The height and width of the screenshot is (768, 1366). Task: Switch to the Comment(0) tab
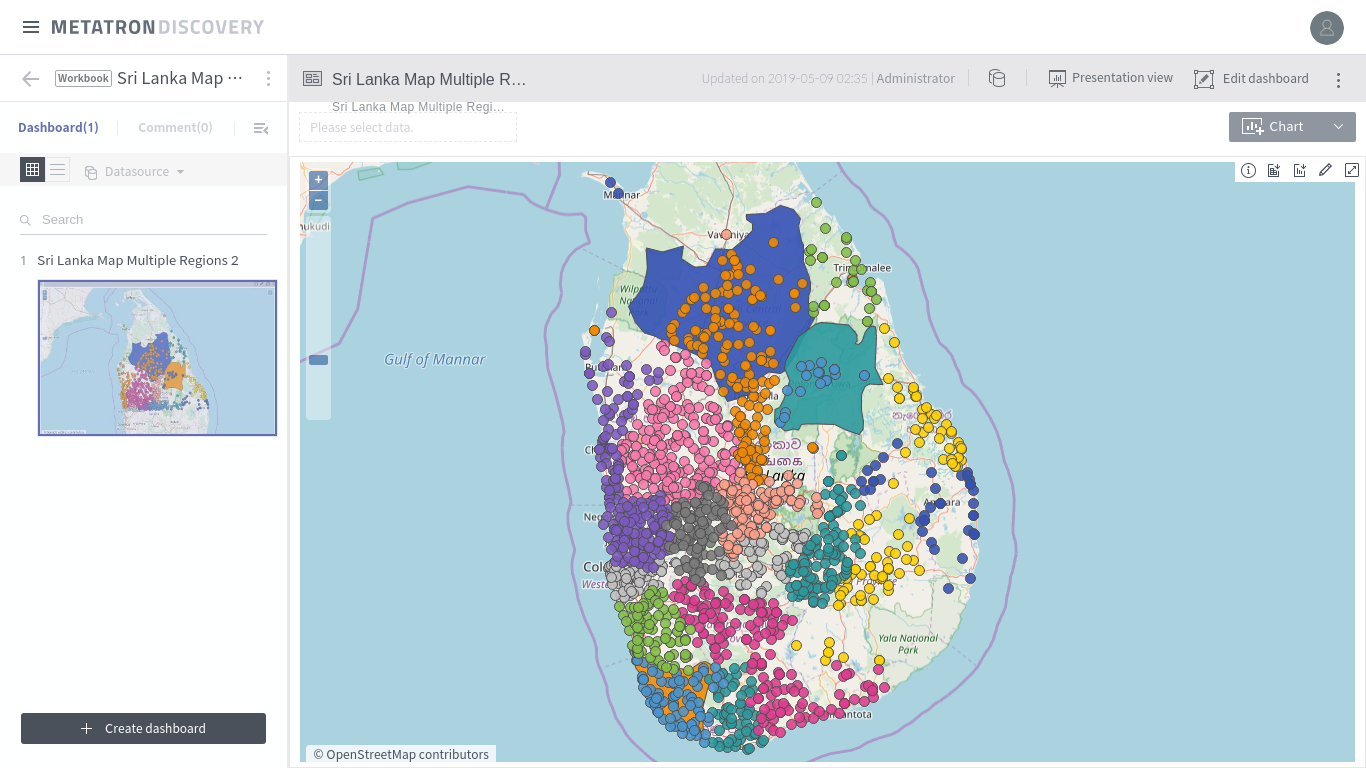175,127
